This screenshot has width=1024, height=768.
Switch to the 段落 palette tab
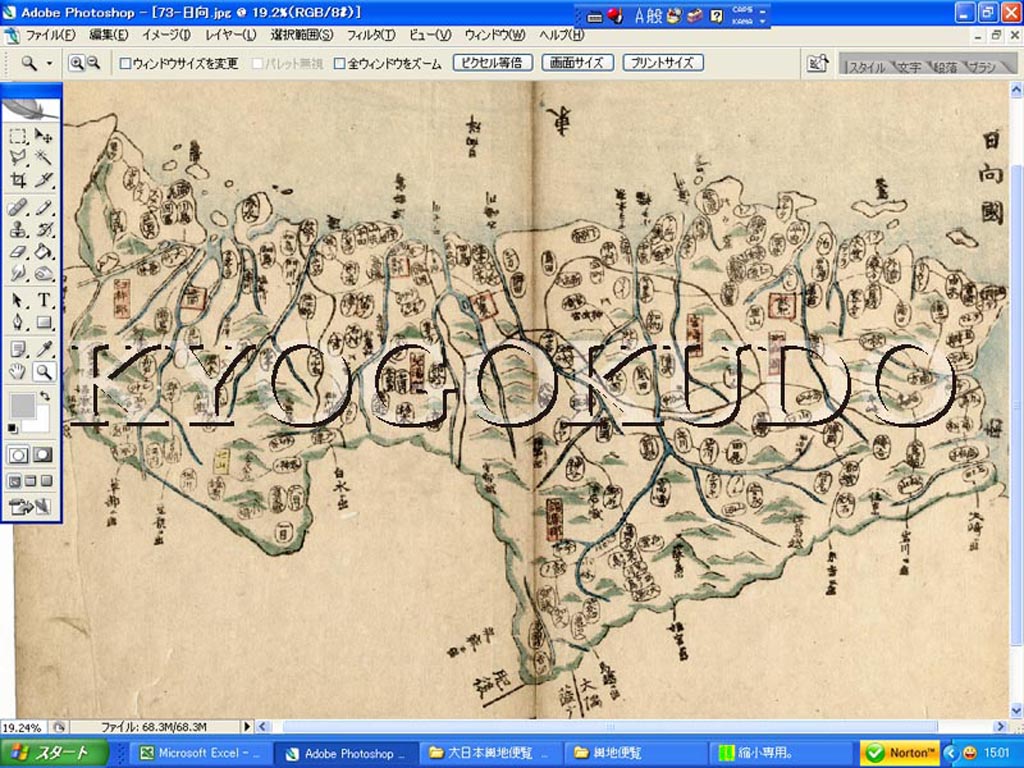(x=945, y=67)
